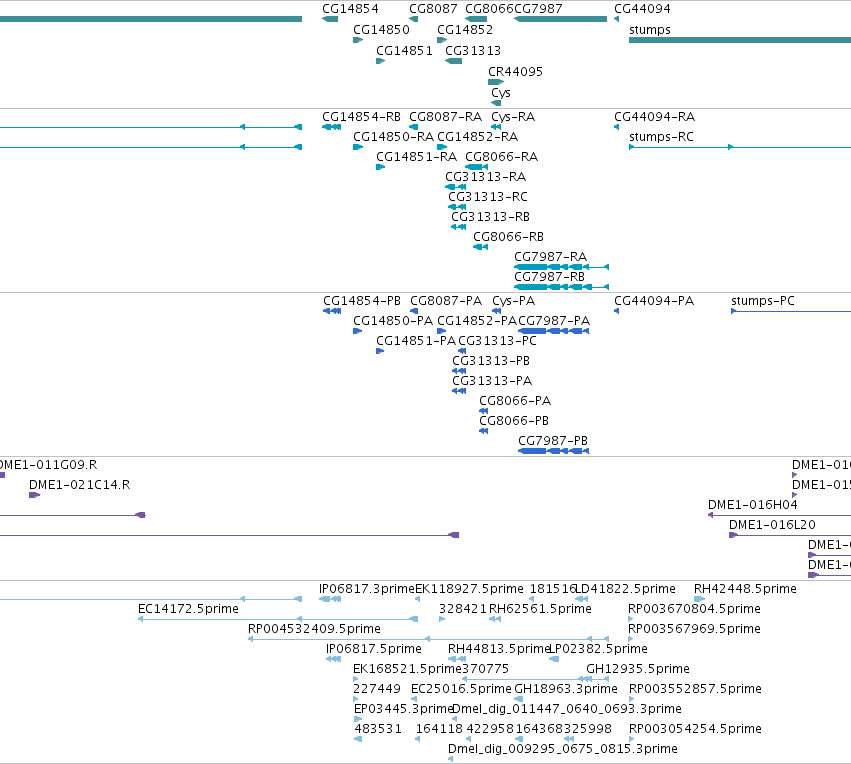Select the CG7987-RA transcript glyph

561,267
